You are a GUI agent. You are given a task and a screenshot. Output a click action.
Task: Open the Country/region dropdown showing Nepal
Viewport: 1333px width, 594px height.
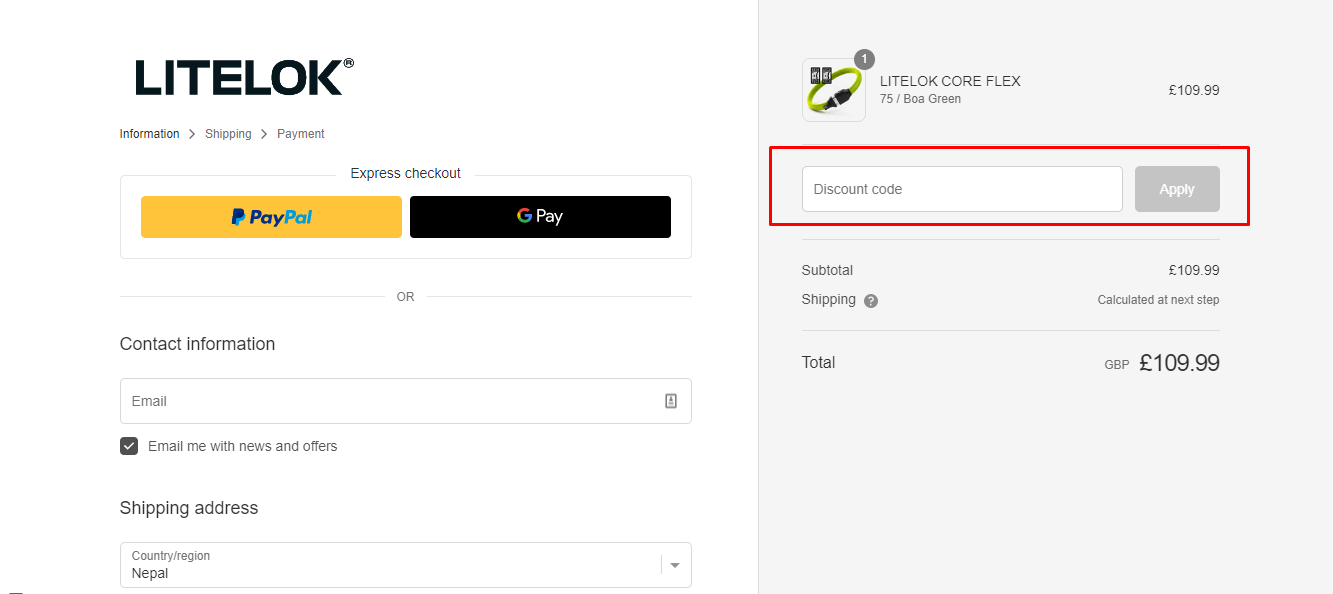[x=405, y=565]
